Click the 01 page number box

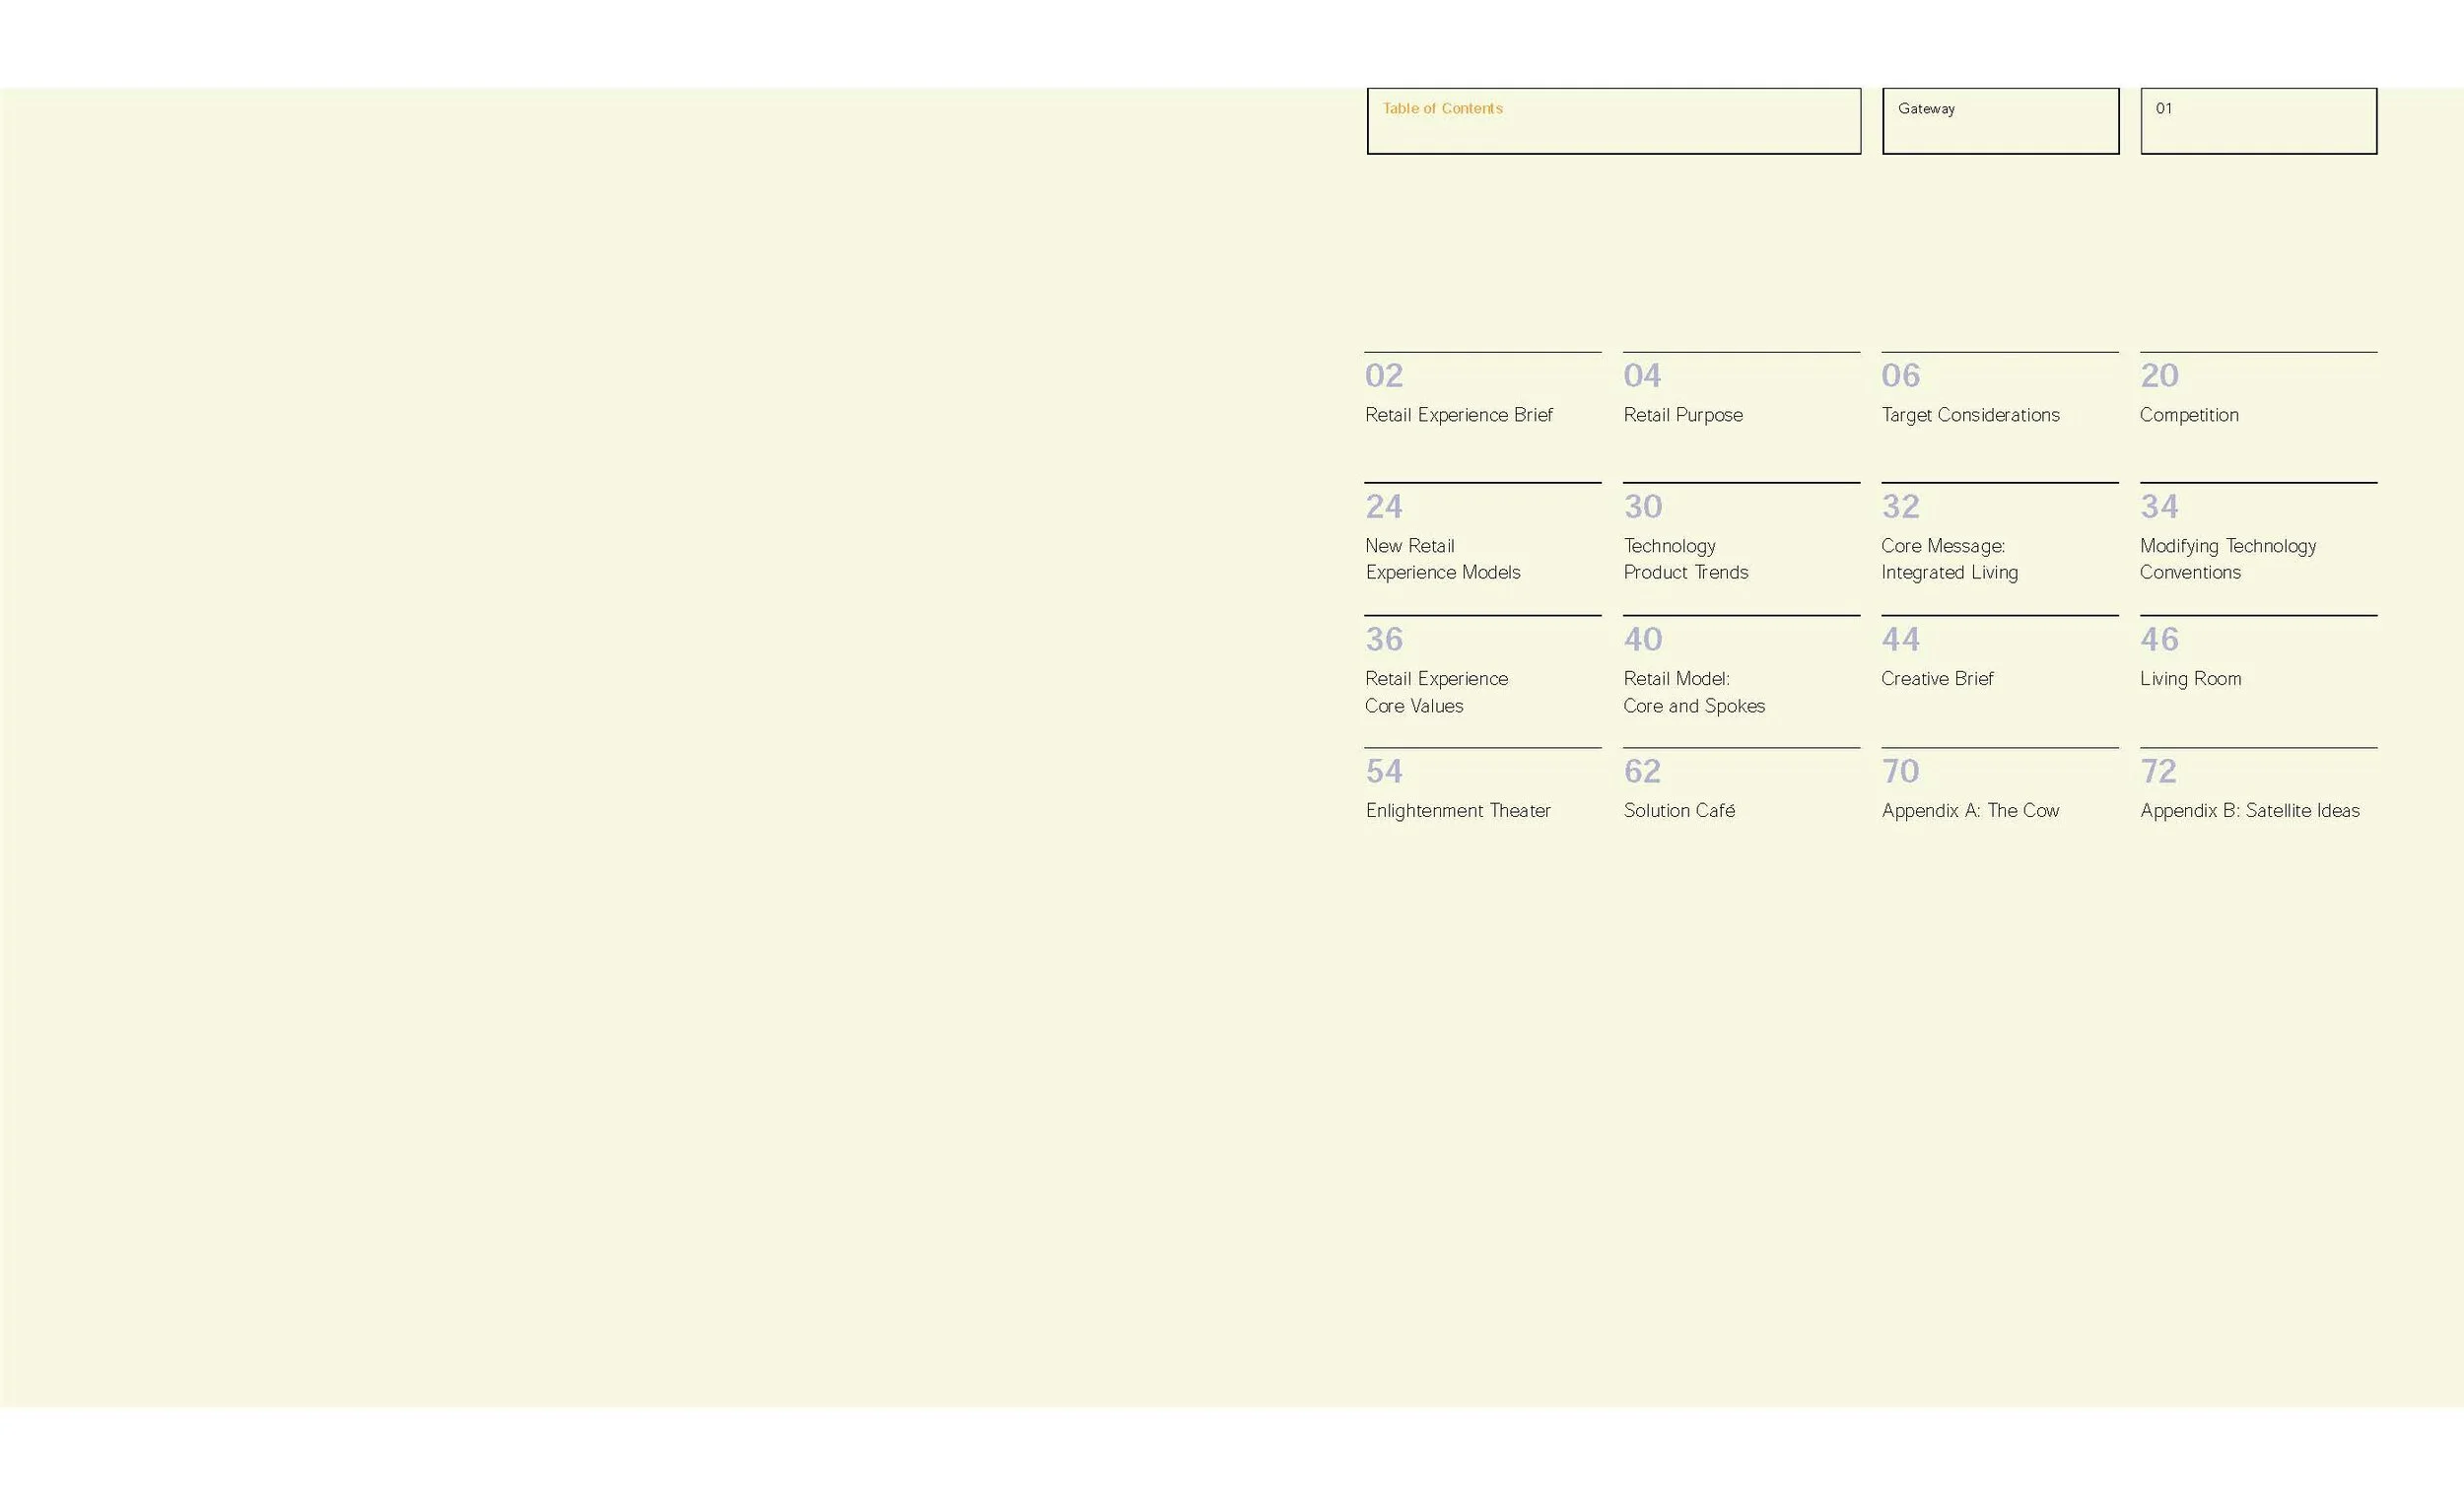[x=2257, y=121]
